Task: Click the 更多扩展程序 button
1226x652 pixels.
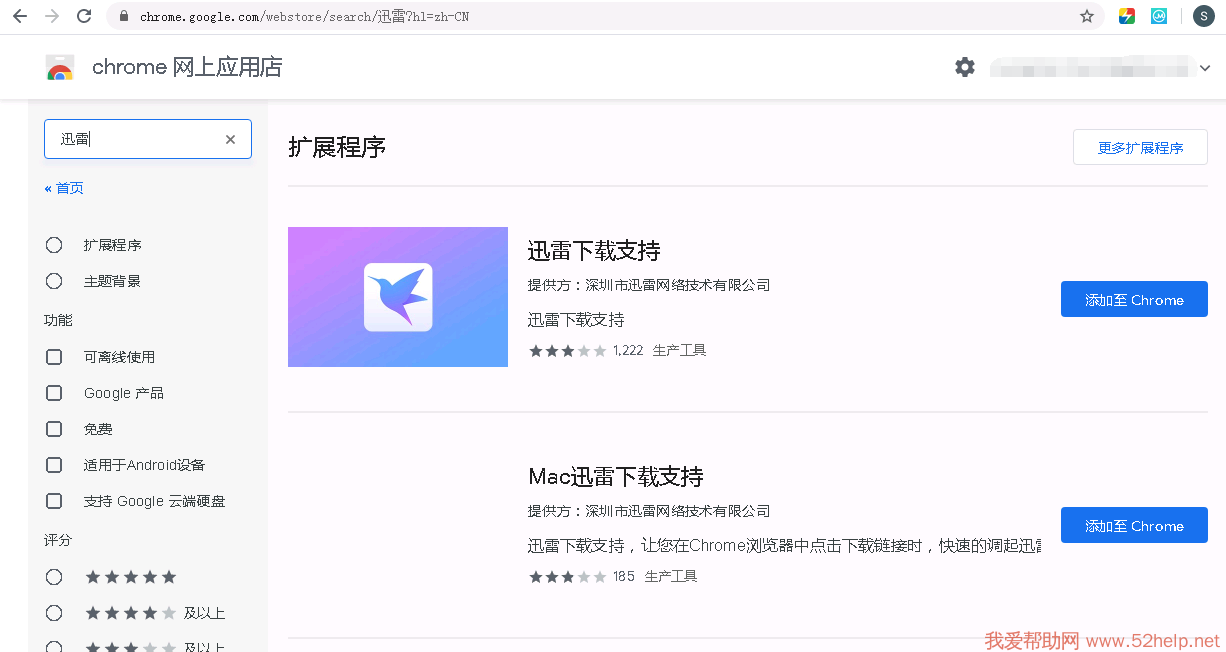Action: pyautogui.click(x=1140, y=147)
